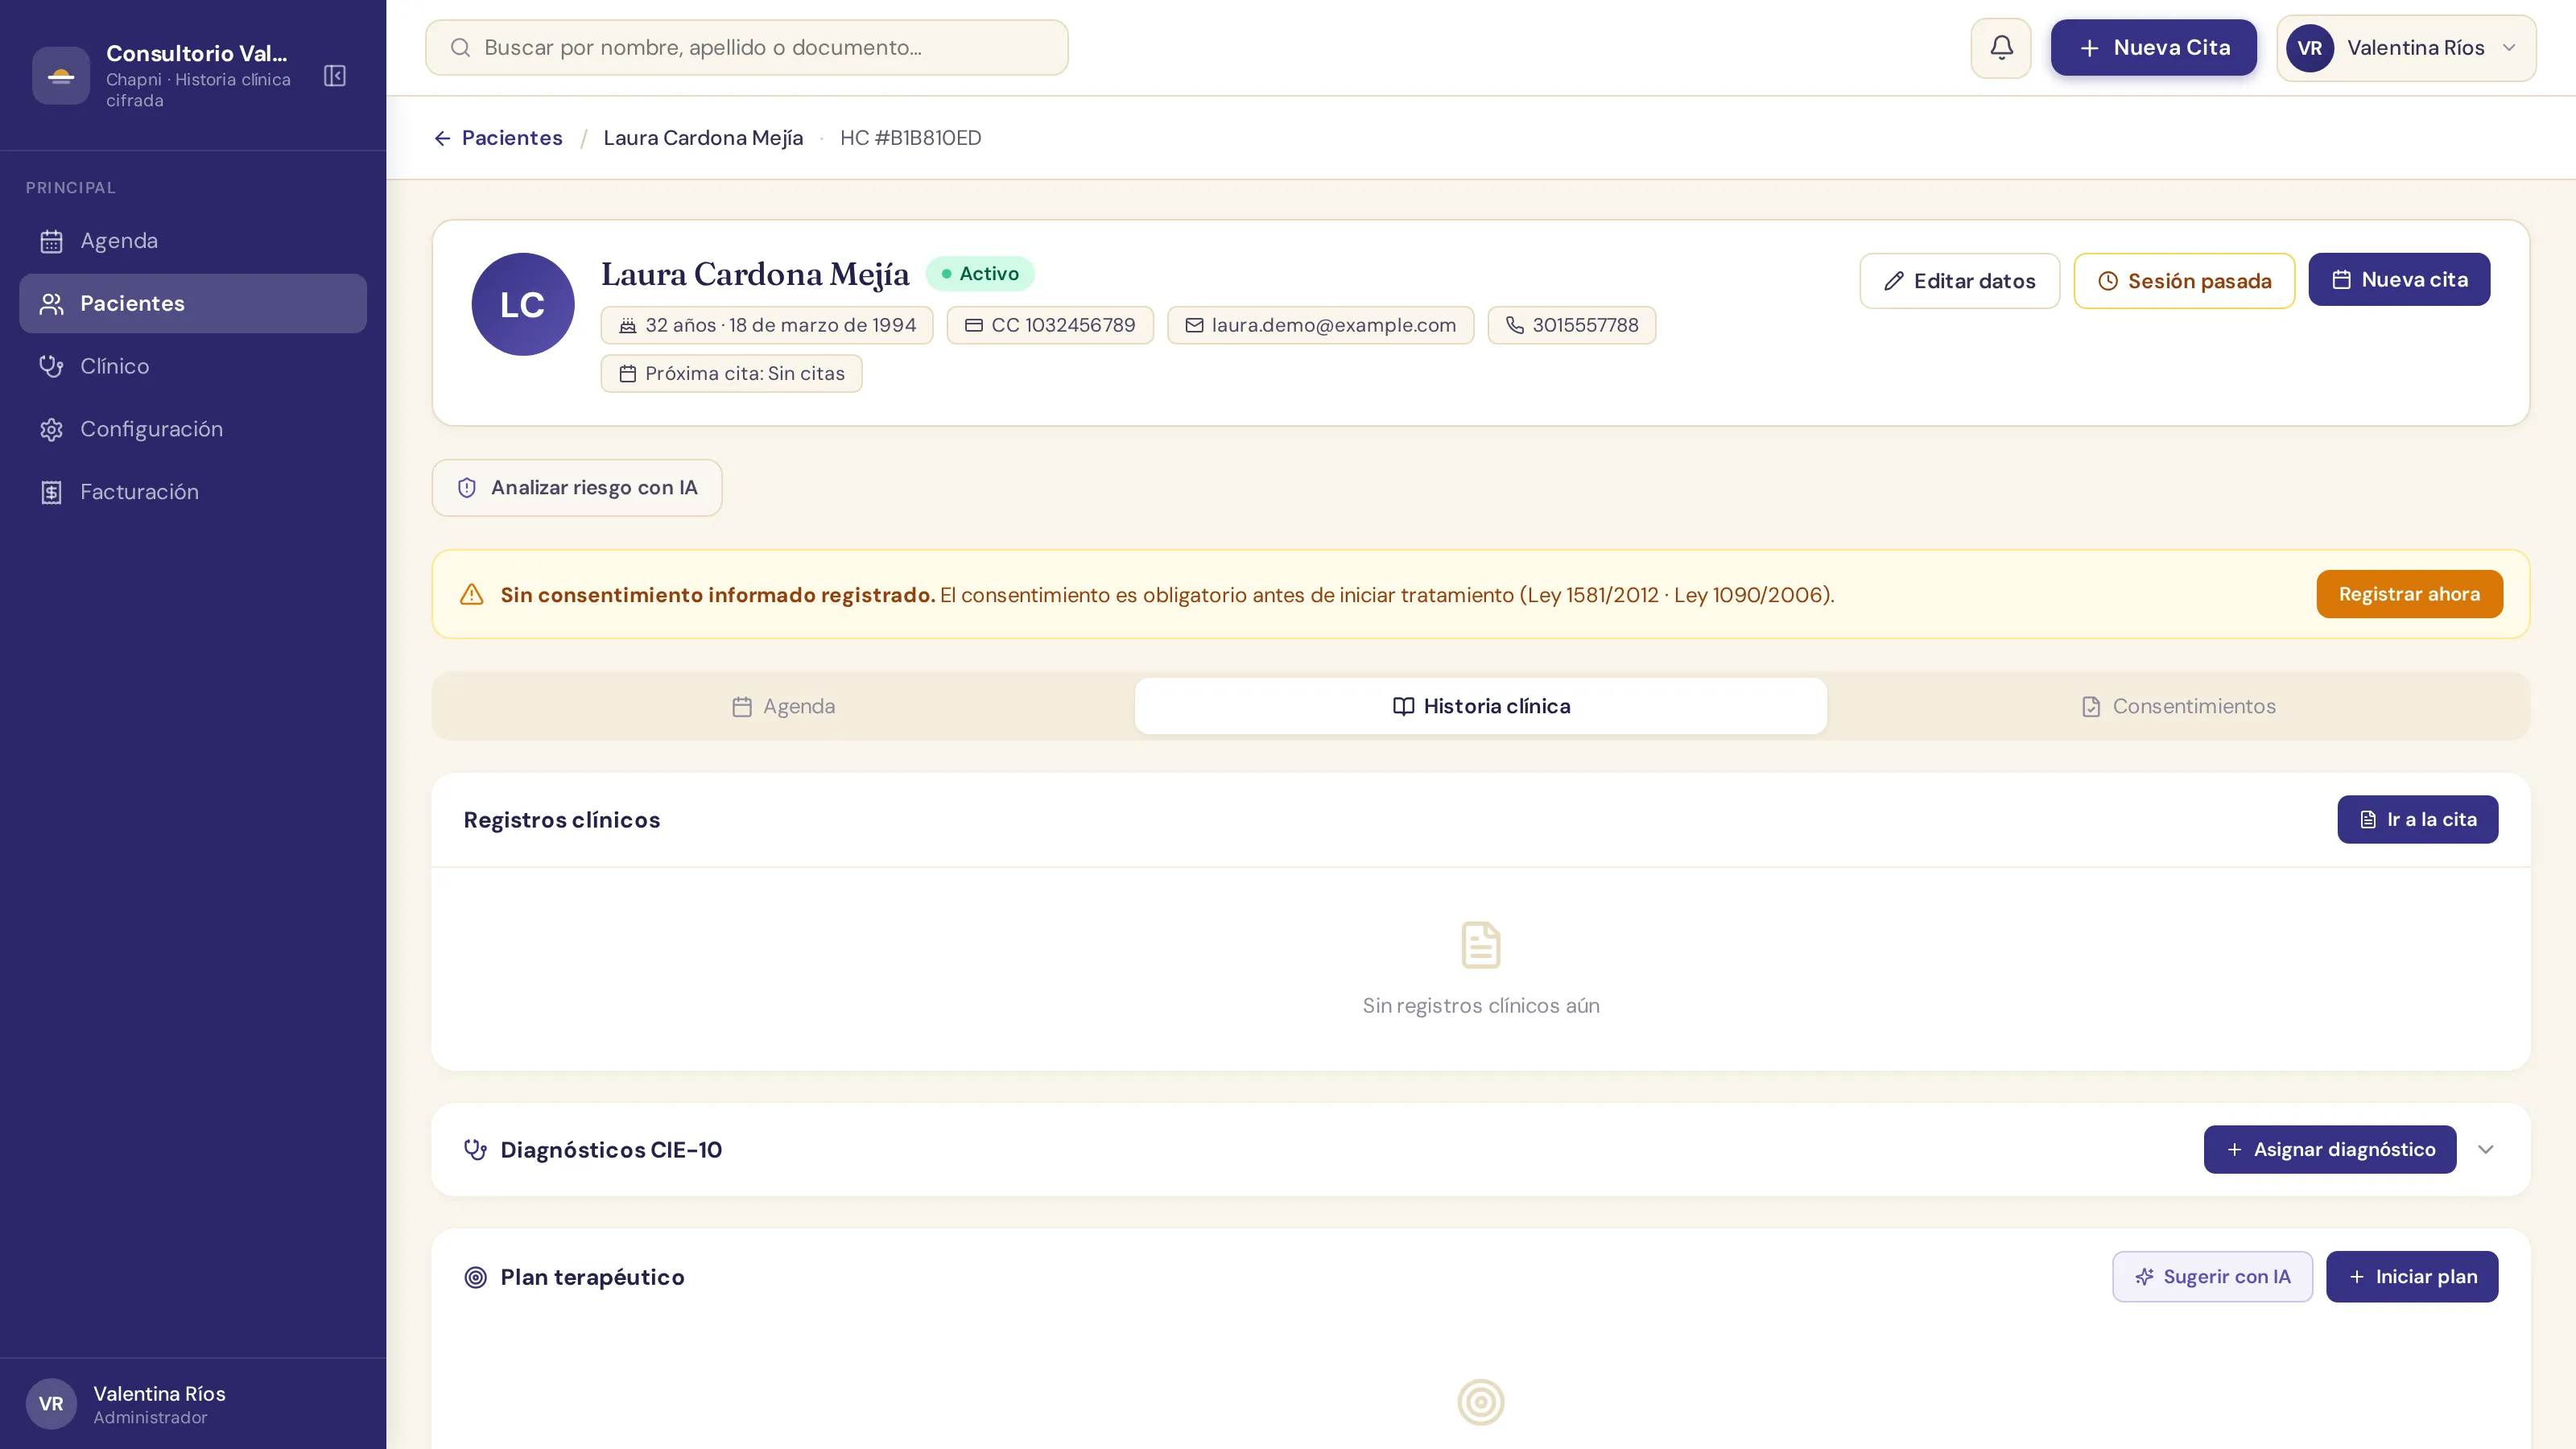Click the Facturación receipt icon
This screenshot has width=2576, height=1449.
pyautogui.click(x=52, y=492)
